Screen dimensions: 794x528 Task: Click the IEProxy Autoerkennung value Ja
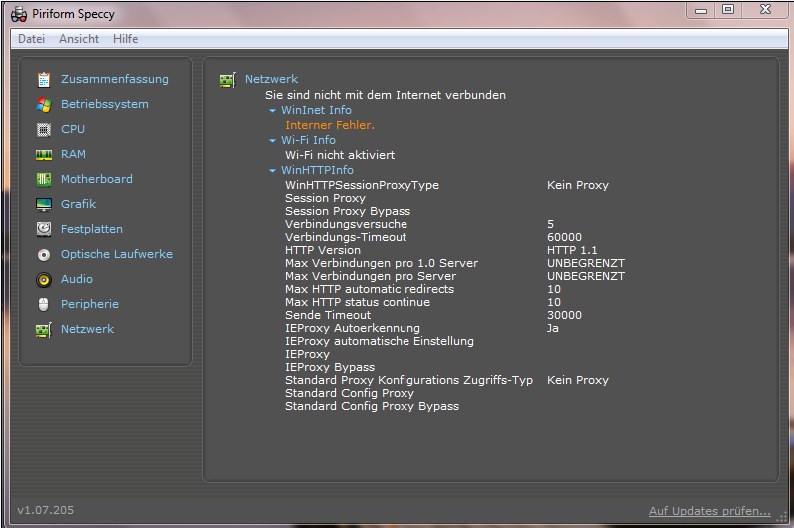point(552,328)
